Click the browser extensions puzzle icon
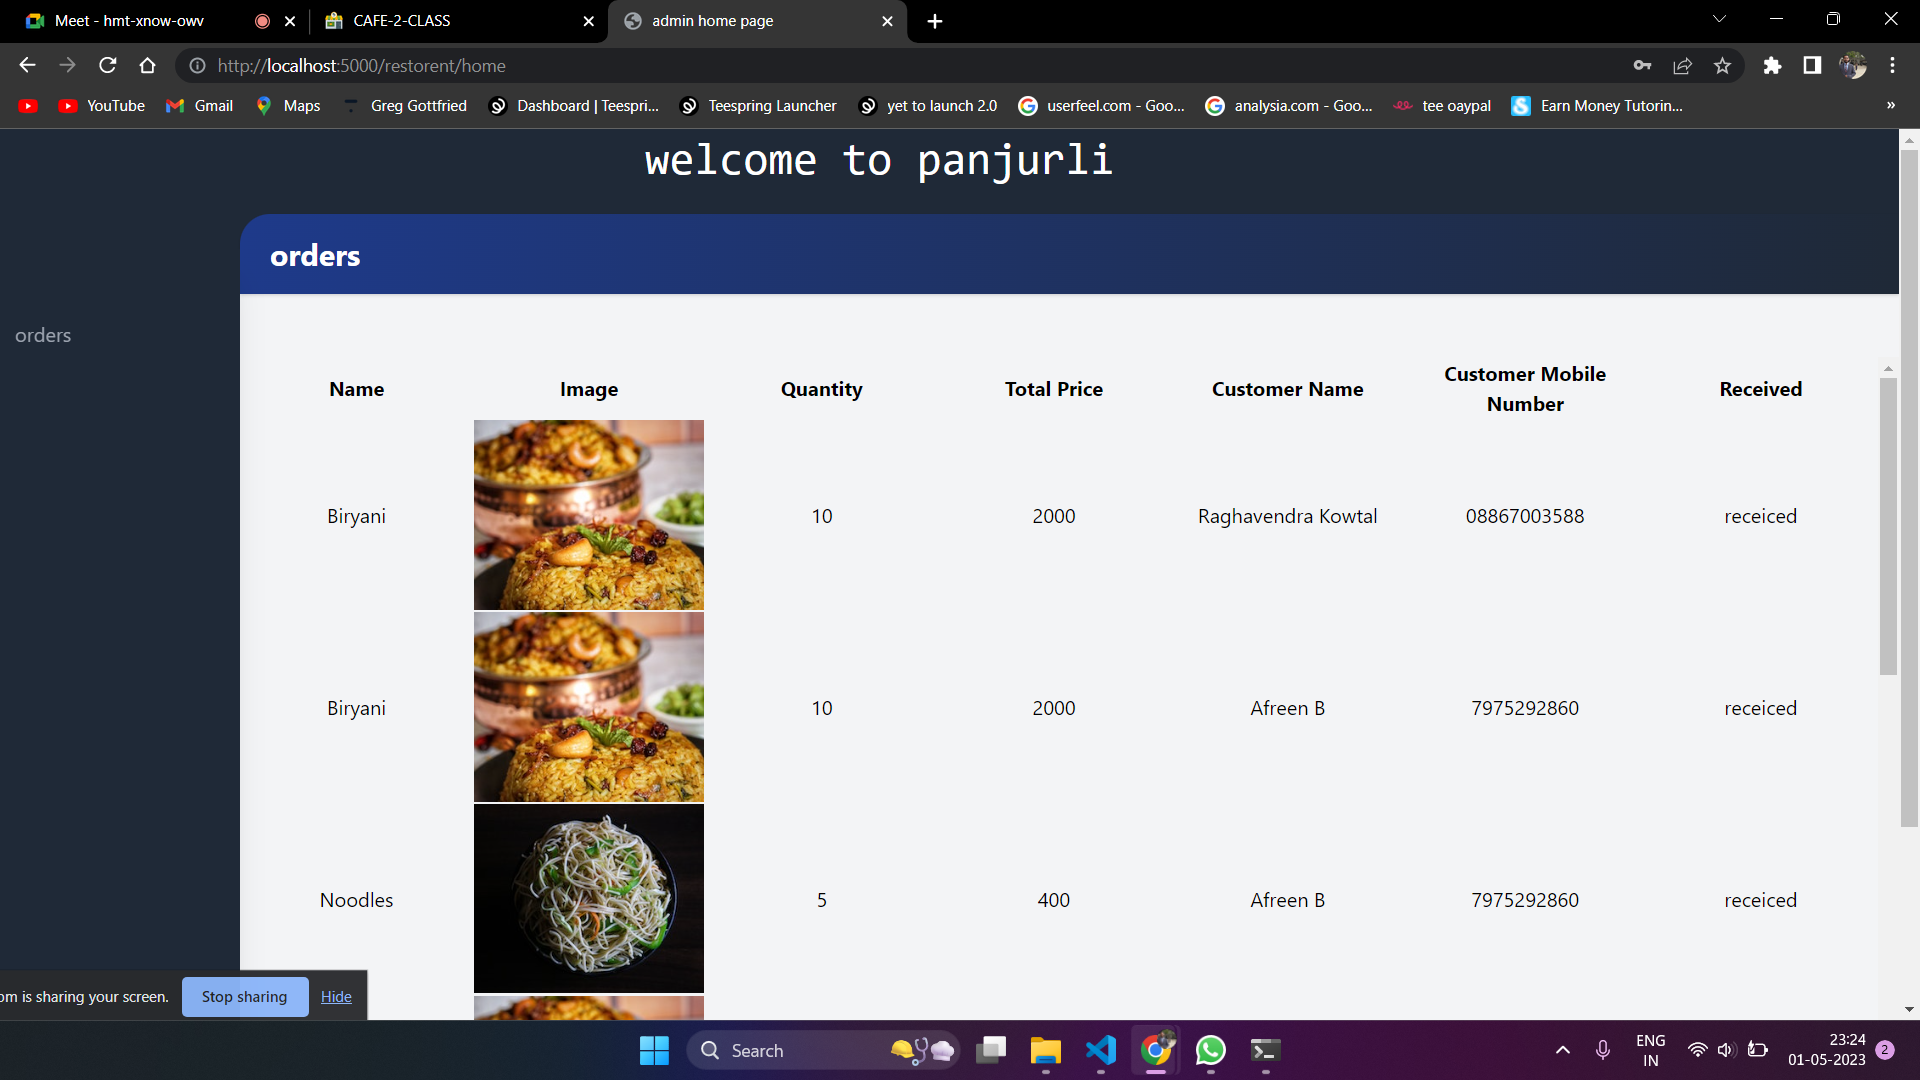The image size is (1920, 1080). tap(1772, 65)
